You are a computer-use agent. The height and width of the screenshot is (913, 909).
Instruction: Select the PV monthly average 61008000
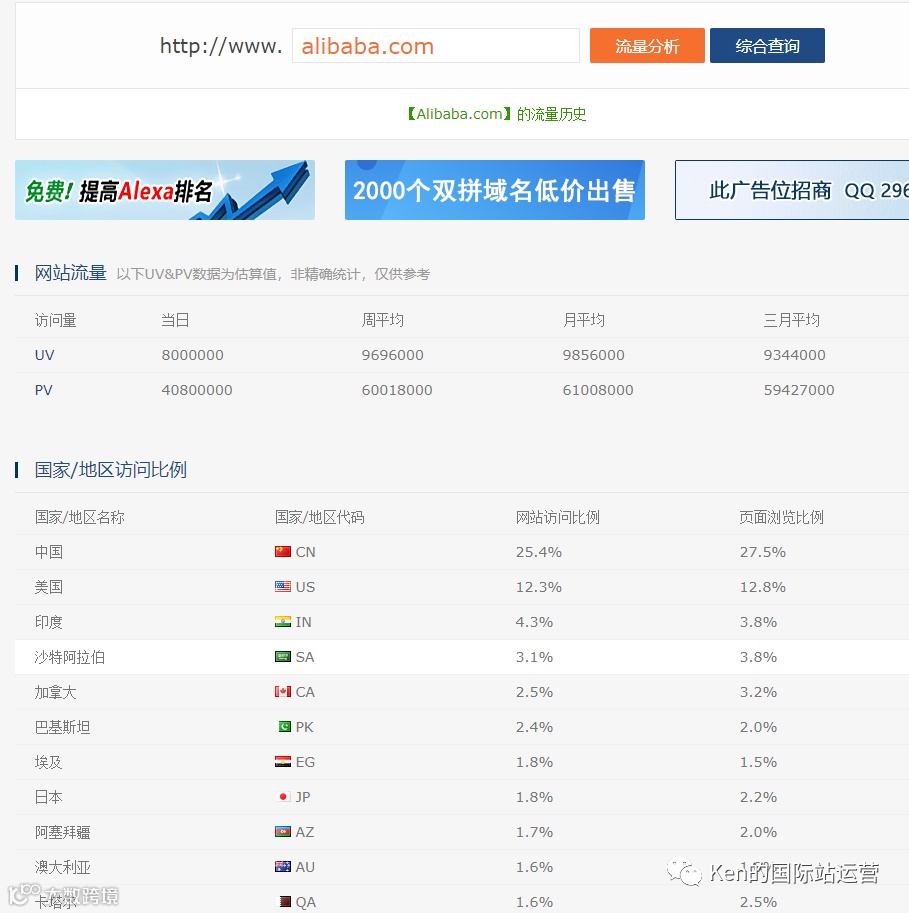[x=598, y=390]
